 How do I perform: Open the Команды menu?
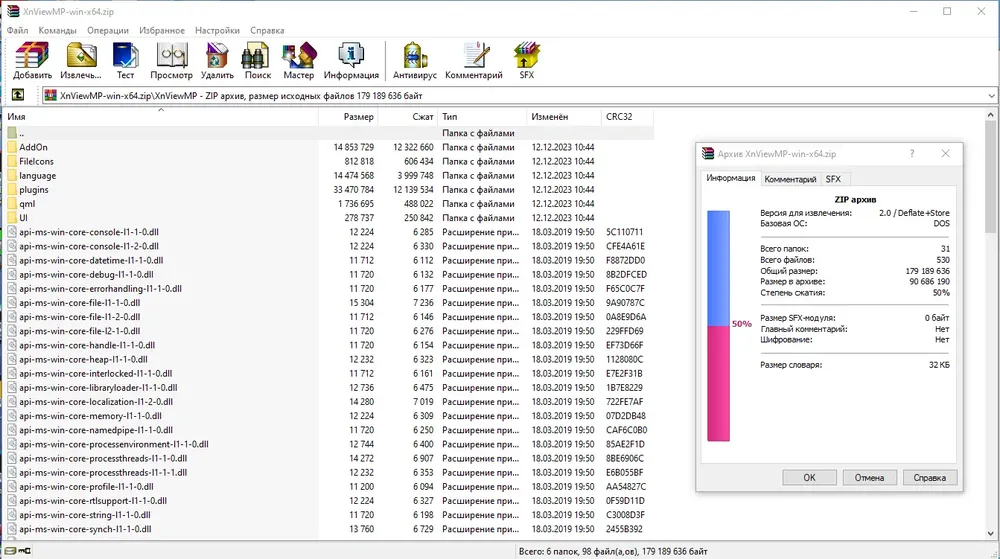click(57, 30)
